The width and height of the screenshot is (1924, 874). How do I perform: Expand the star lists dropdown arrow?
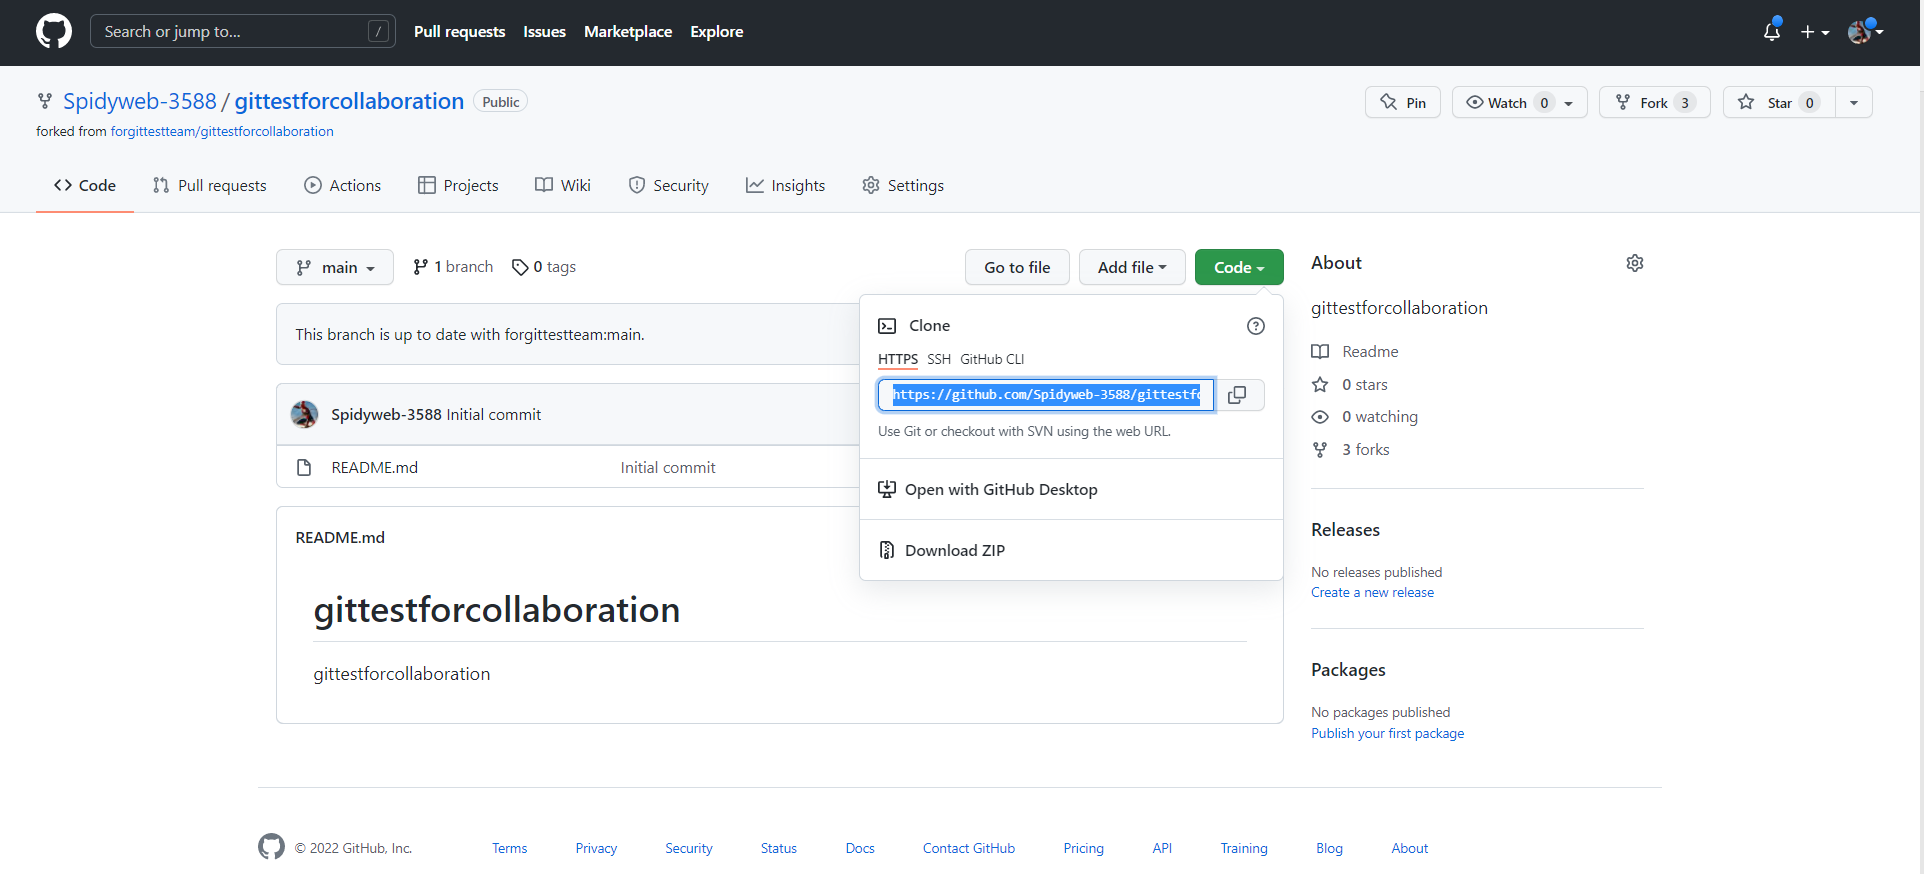(1854, 102)
